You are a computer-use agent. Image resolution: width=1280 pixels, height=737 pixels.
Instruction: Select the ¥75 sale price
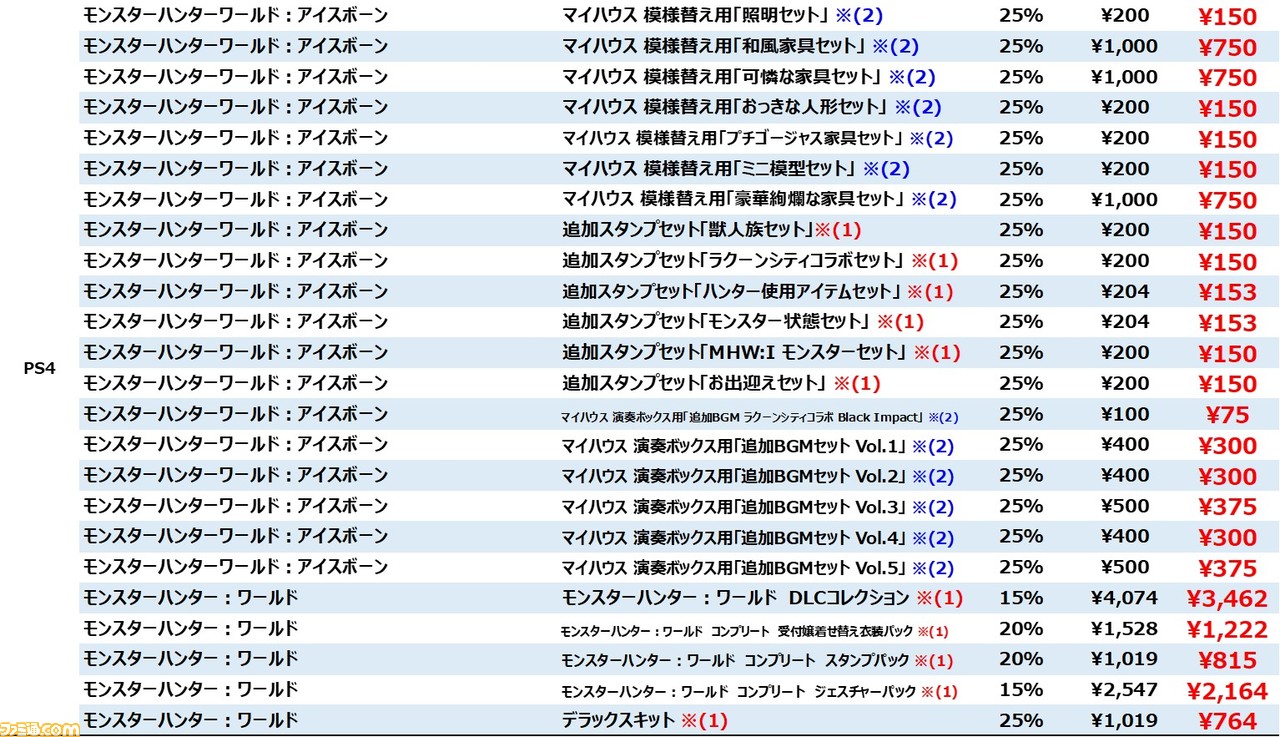tap(1226, 416)
